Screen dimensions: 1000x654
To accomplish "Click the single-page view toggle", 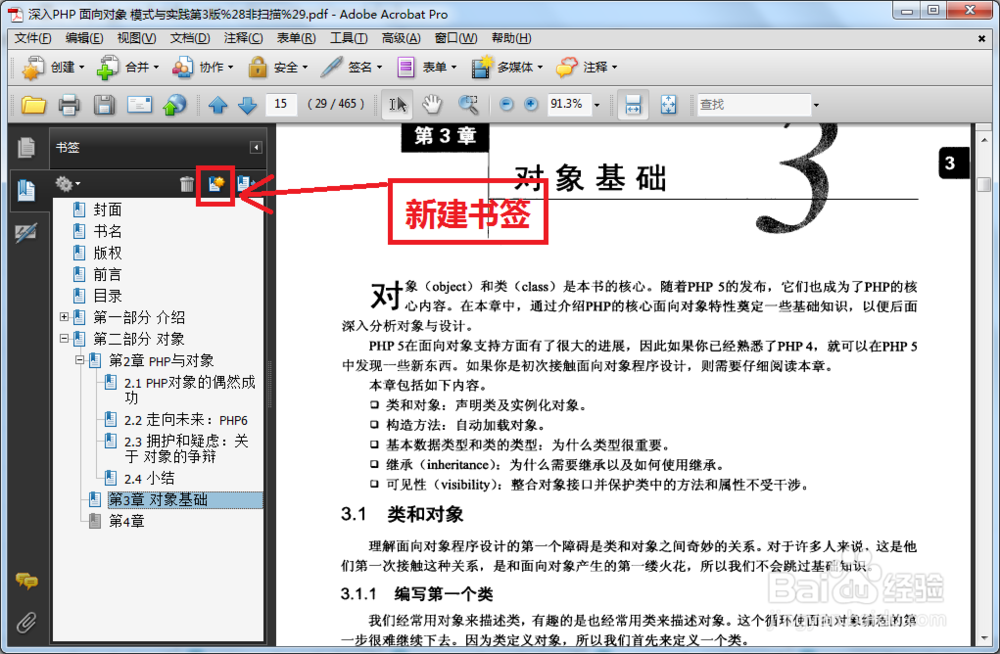I will click(x=633, y=104).
